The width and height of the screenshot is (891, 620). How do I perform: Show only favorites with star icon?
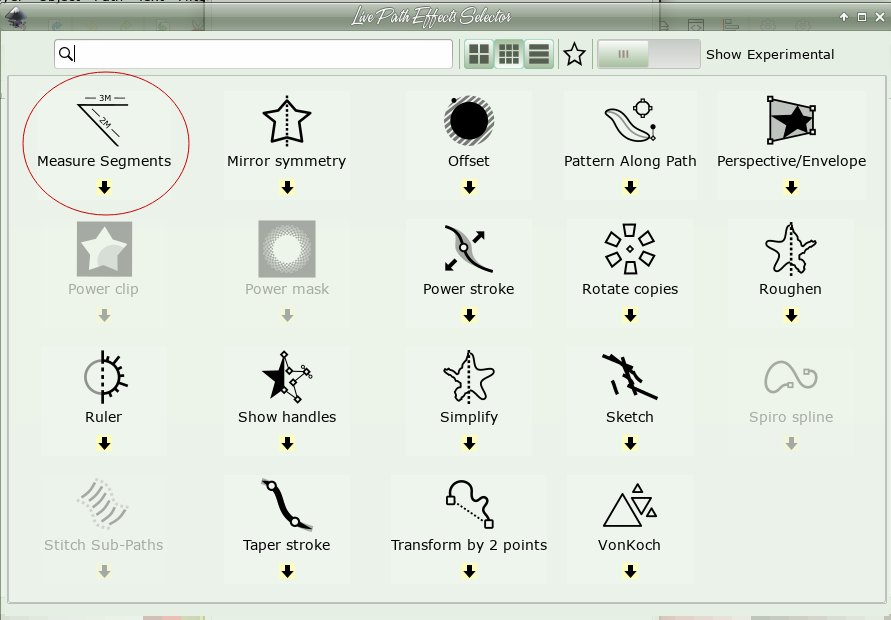[574, 55]
